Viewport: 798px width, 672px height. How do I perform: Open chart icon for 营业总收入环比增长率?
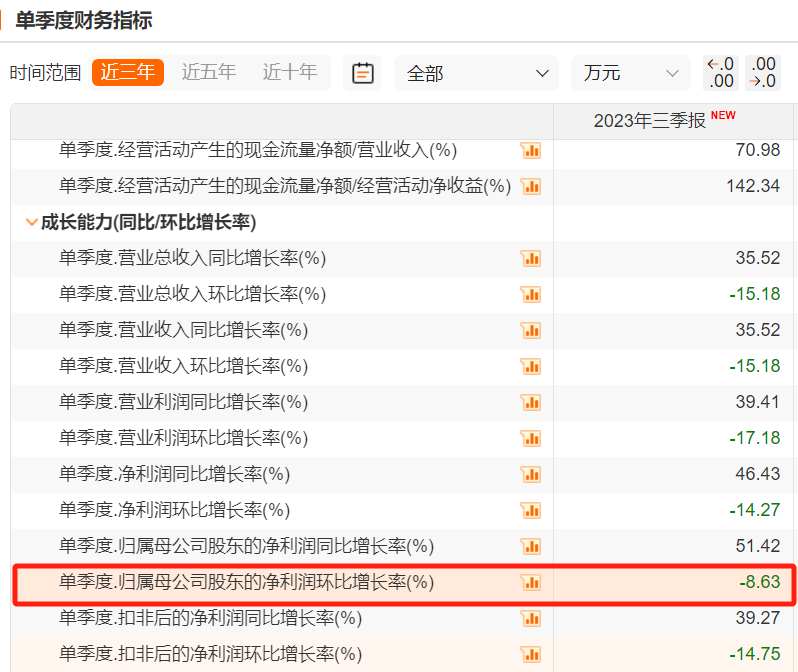point(531,294)
